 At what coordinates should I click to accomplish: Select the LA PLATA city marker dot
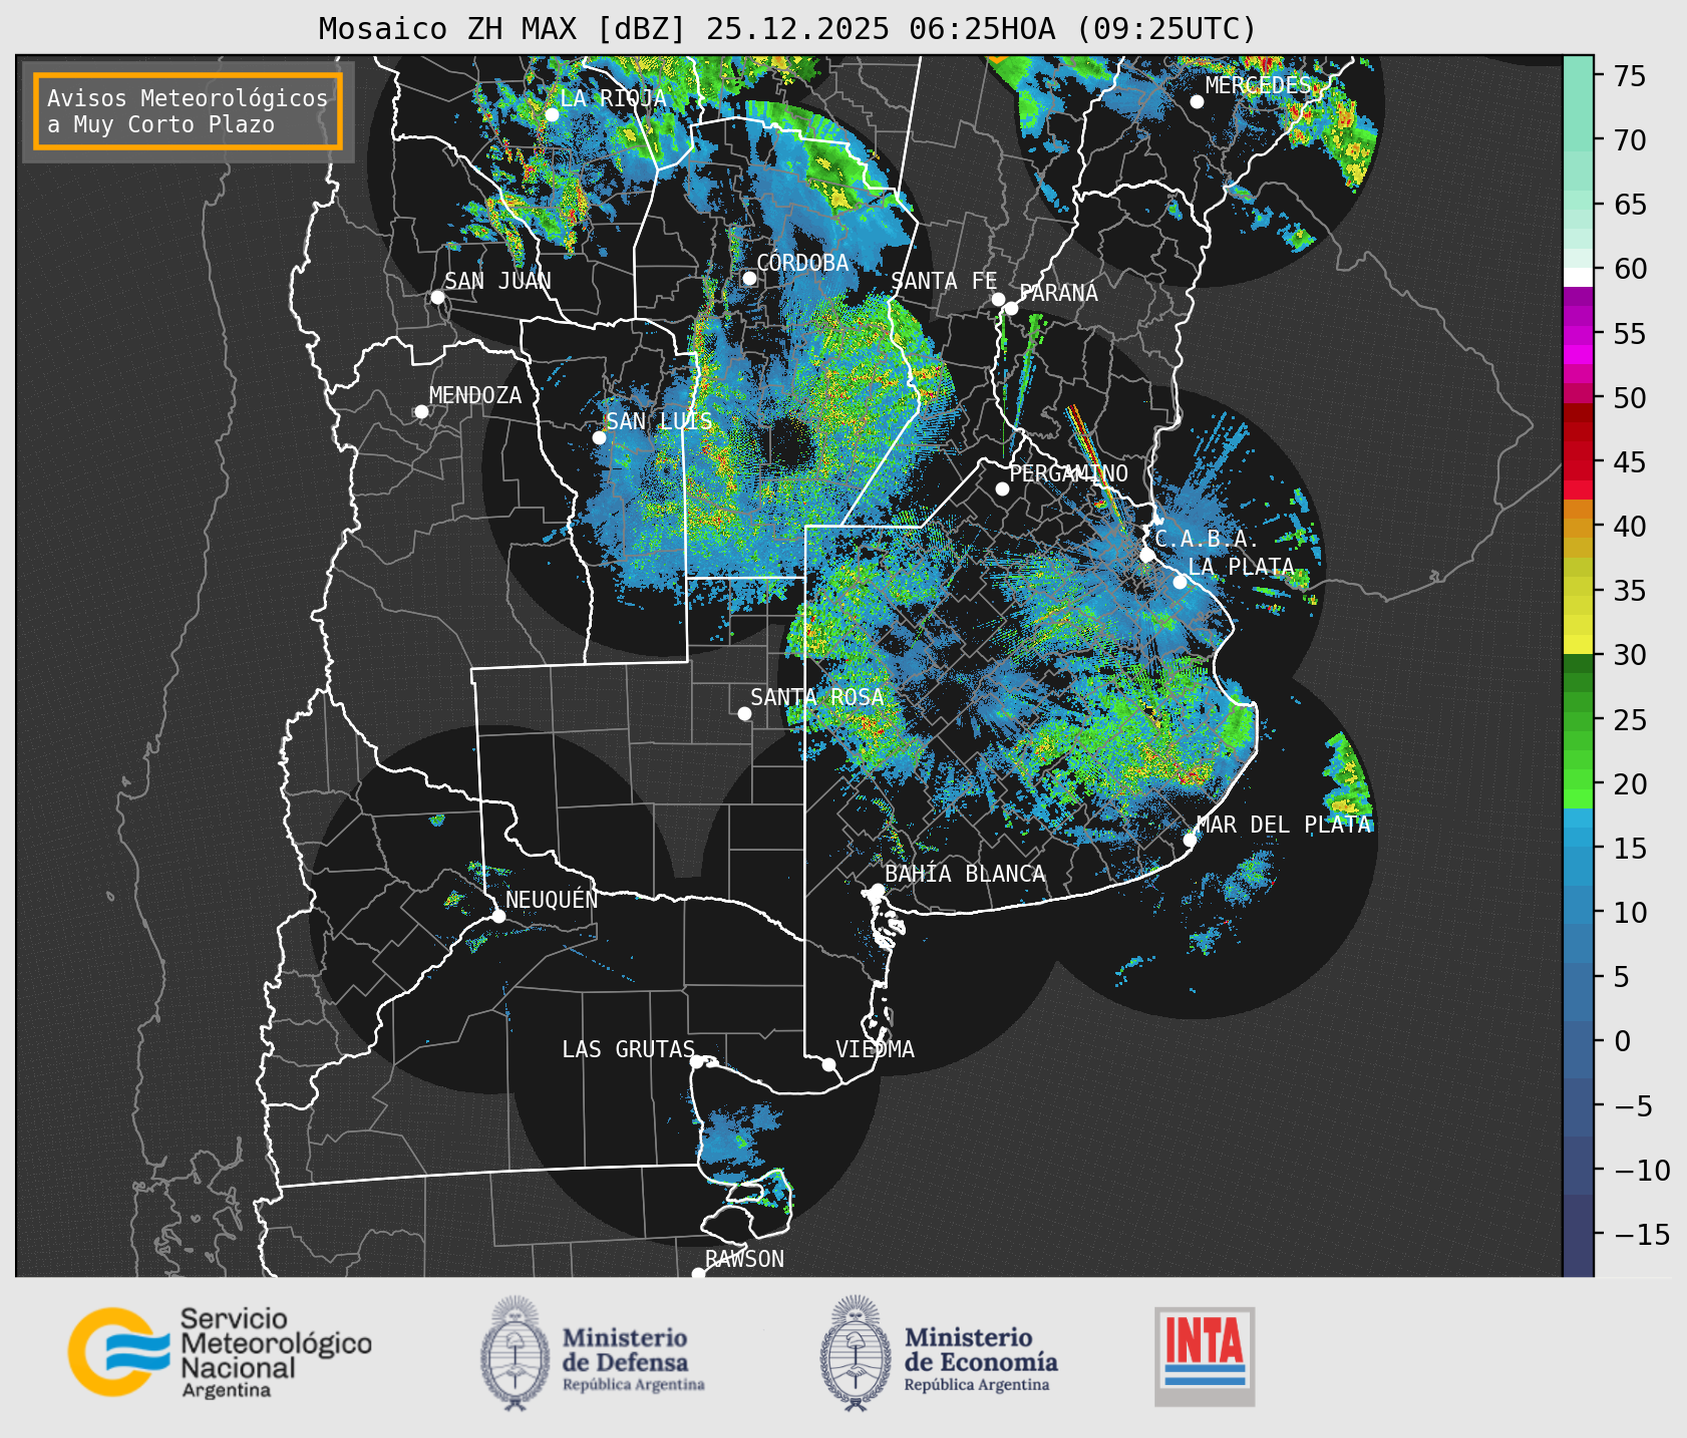tap(1179, 582)
